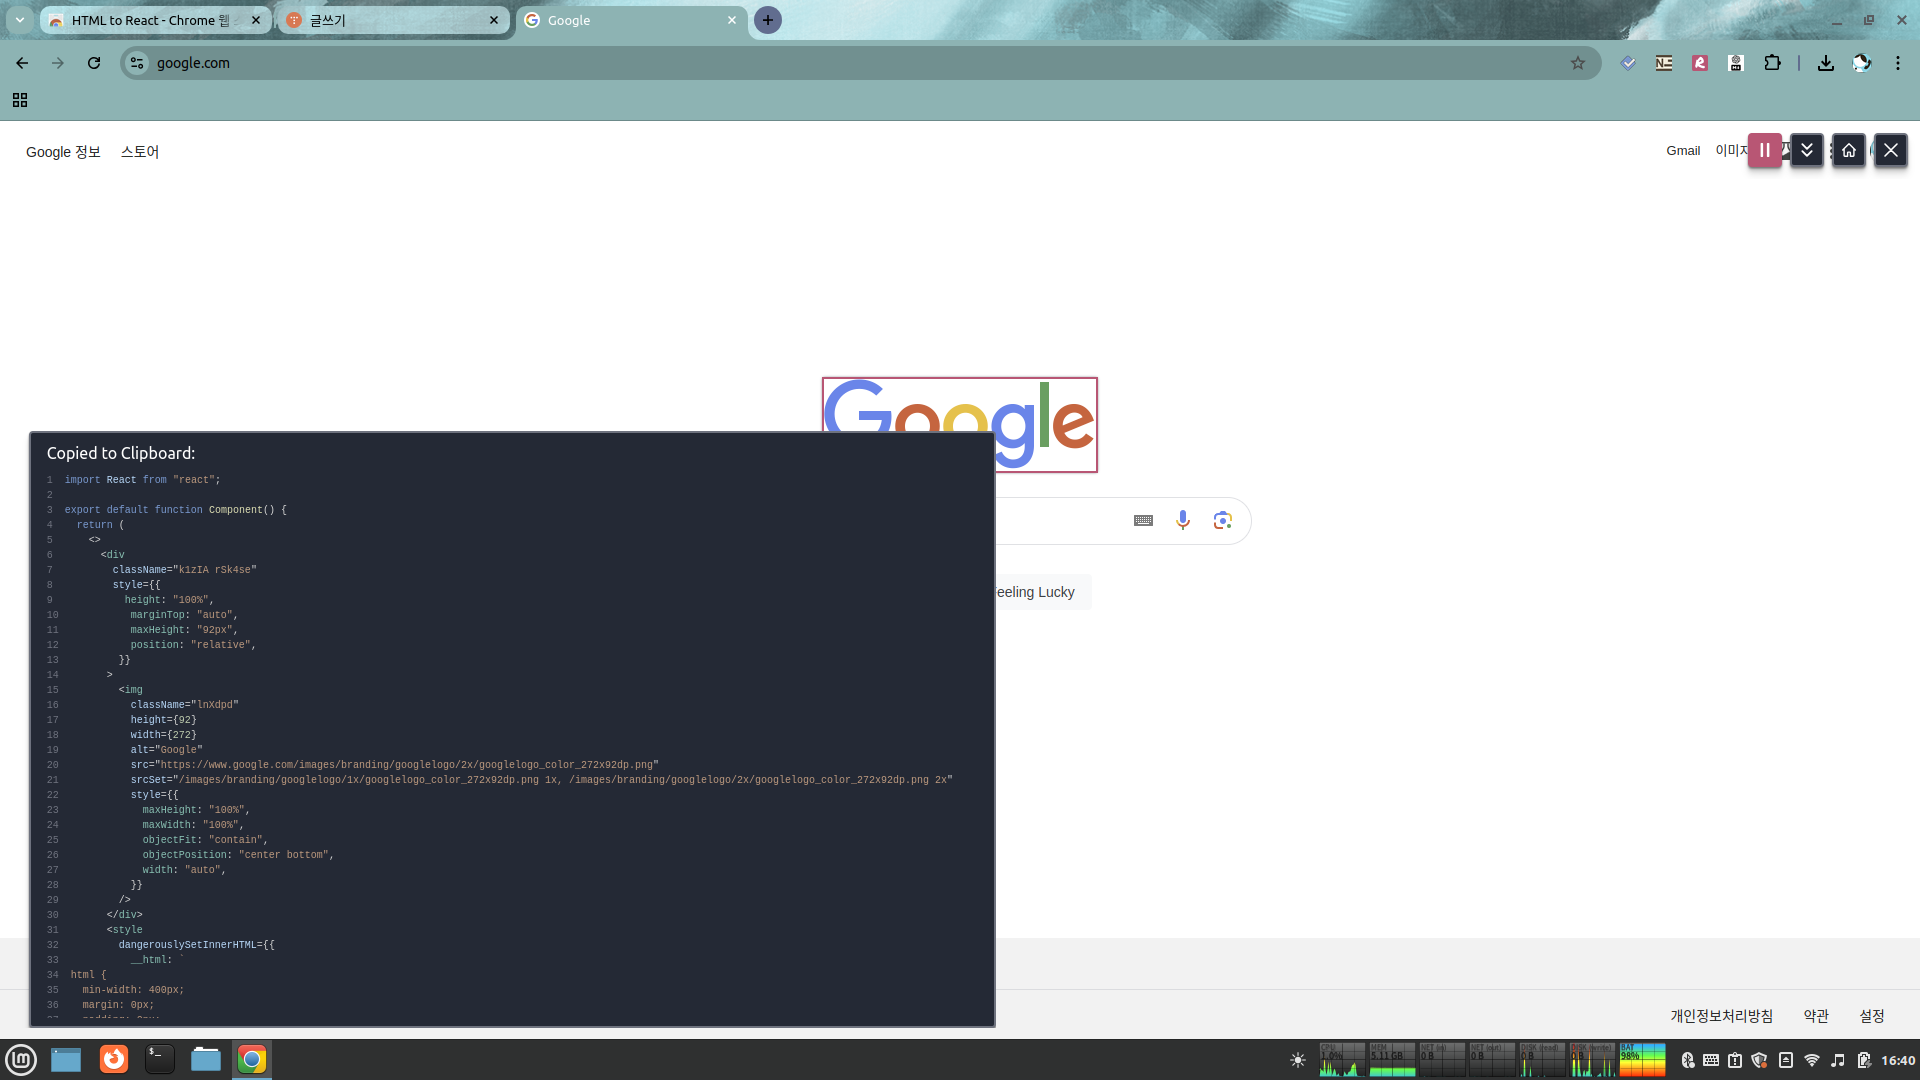This screenshot has height=1080, width=1920.
Task: Toggle the on-screen keyboard input tool
Action: (x=1143, y=520)
